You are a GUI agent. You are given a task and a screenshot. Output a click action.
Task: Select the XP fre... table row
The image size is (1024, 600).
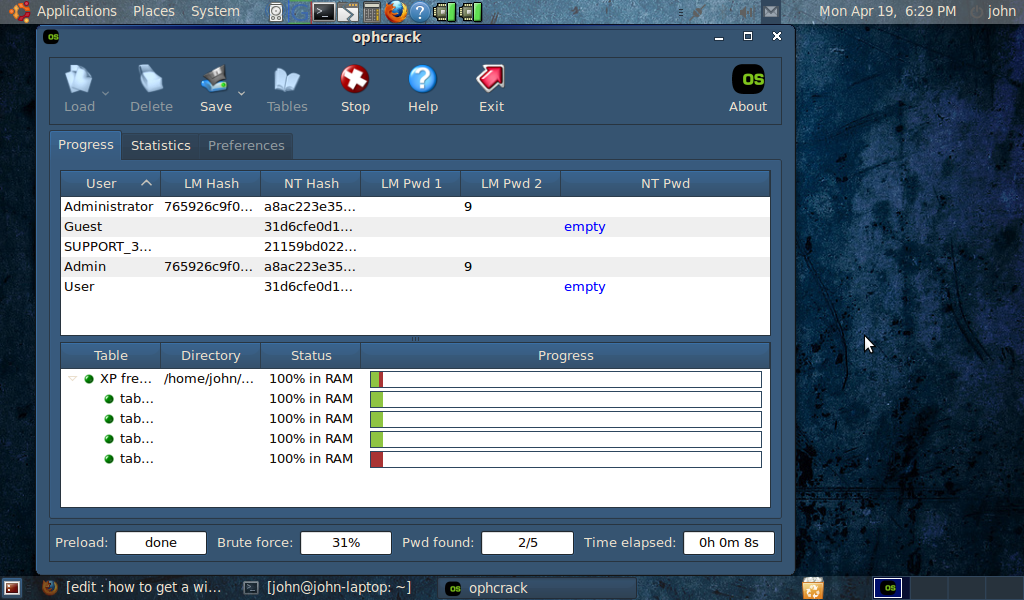pyautogui.click(x=415, y=379)
